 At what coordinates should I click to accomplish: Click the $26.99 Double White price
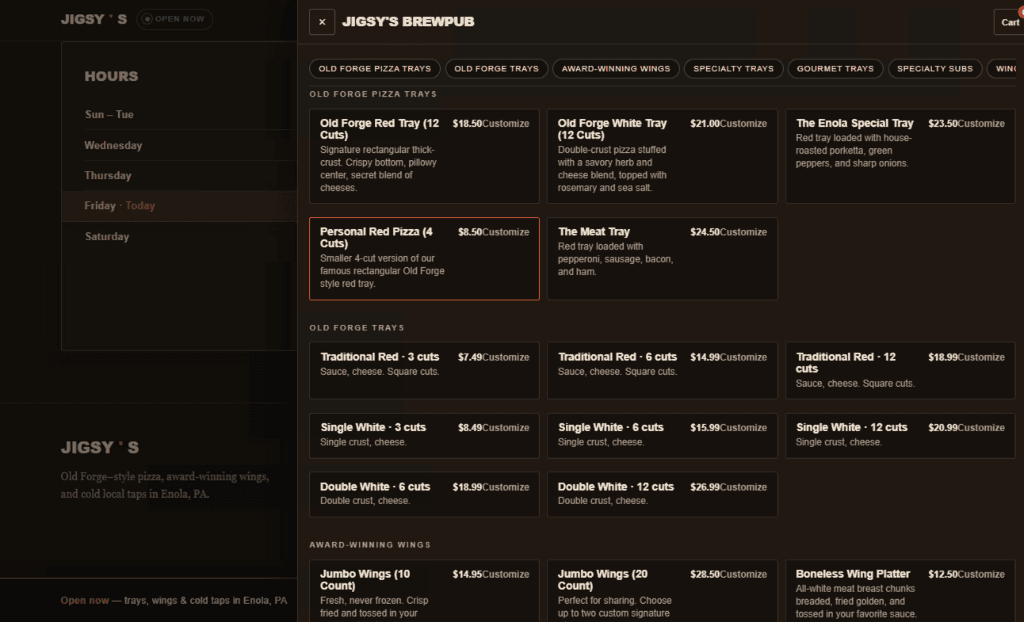tap(705, 487)
